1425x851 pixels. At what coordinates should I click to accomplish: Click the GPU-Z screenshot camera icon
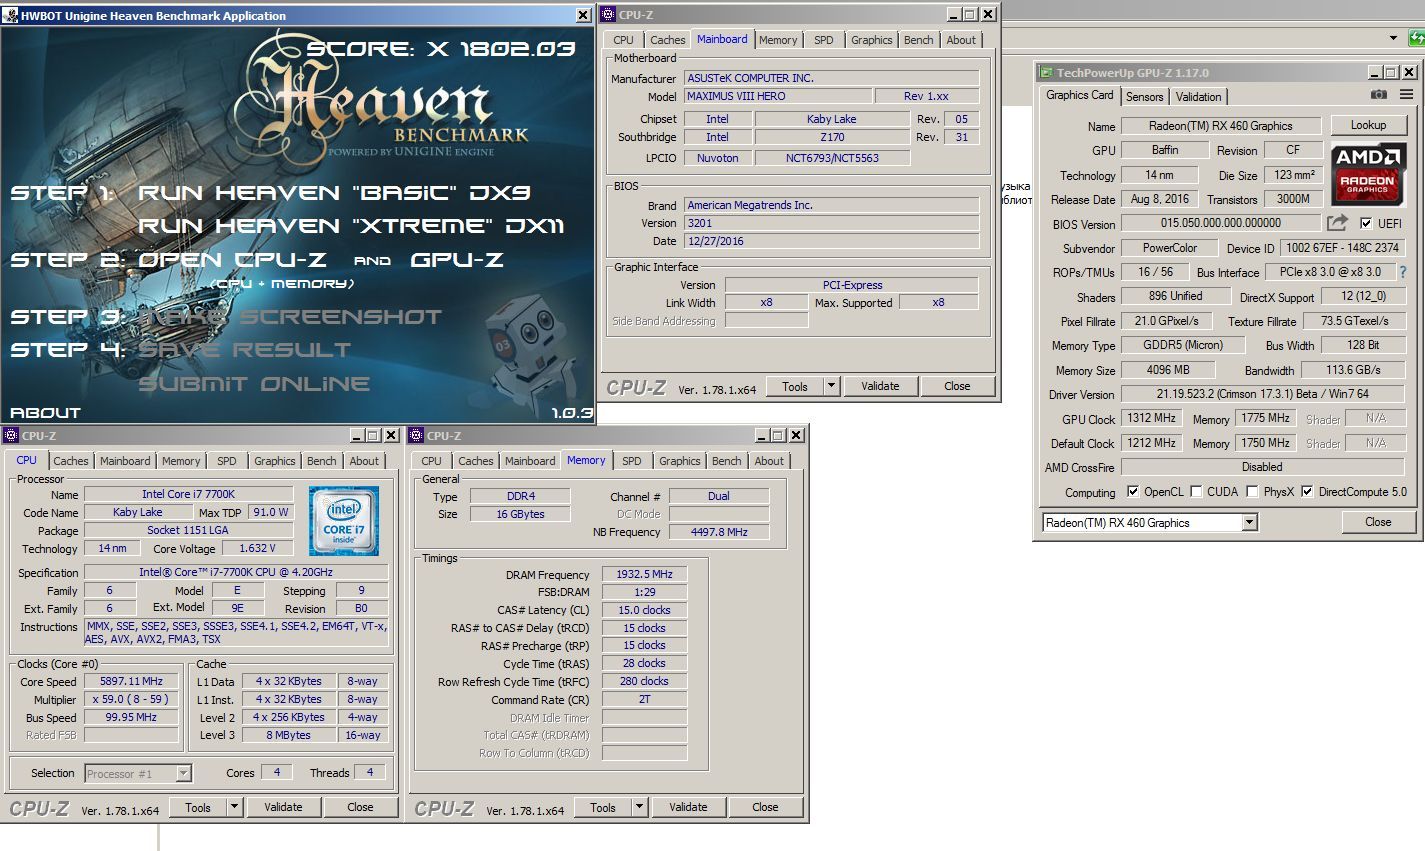(1379, 95)
